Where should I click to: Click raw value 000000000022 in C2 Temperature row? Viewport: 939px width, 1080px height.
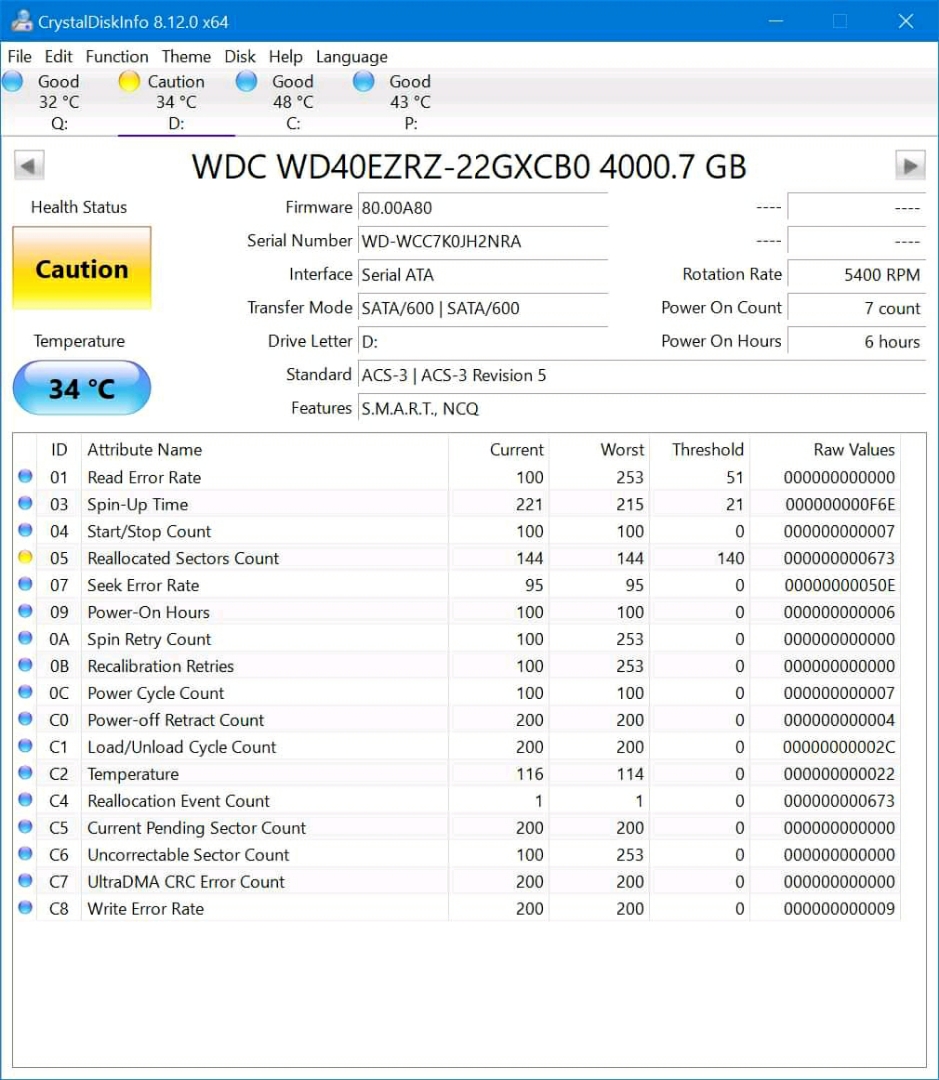(838, 773)
